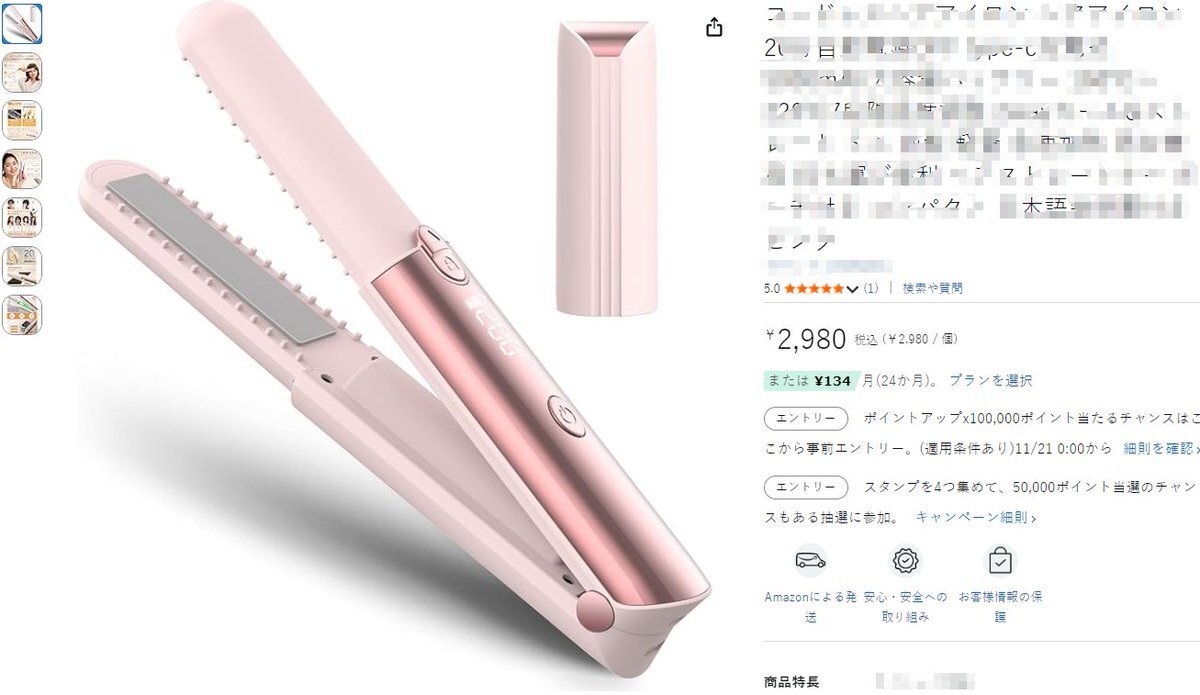Click the share icon above the product image
The width and height of the screenshot is (1200, 695).
714,28
